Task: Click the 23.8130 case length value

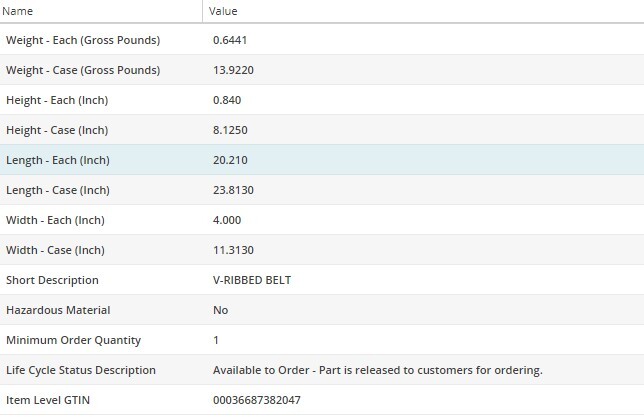Action: pos(234,190)
